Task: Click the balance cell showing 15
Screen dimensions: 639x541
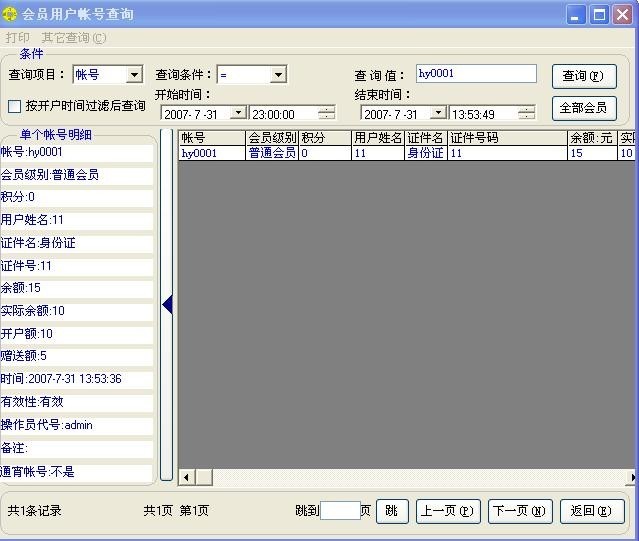Action: pos(592,153)
